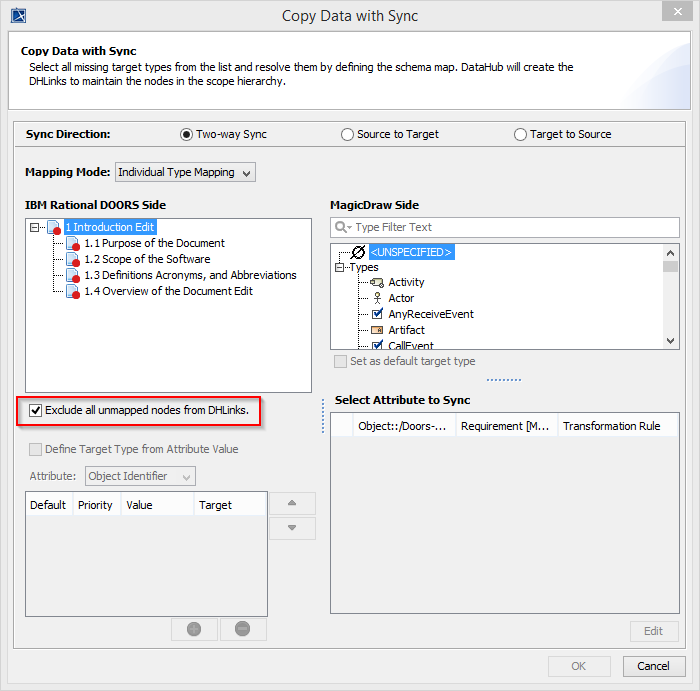Click the move down arrow button
Screen dimensions: 700x691
pos(292,528)
